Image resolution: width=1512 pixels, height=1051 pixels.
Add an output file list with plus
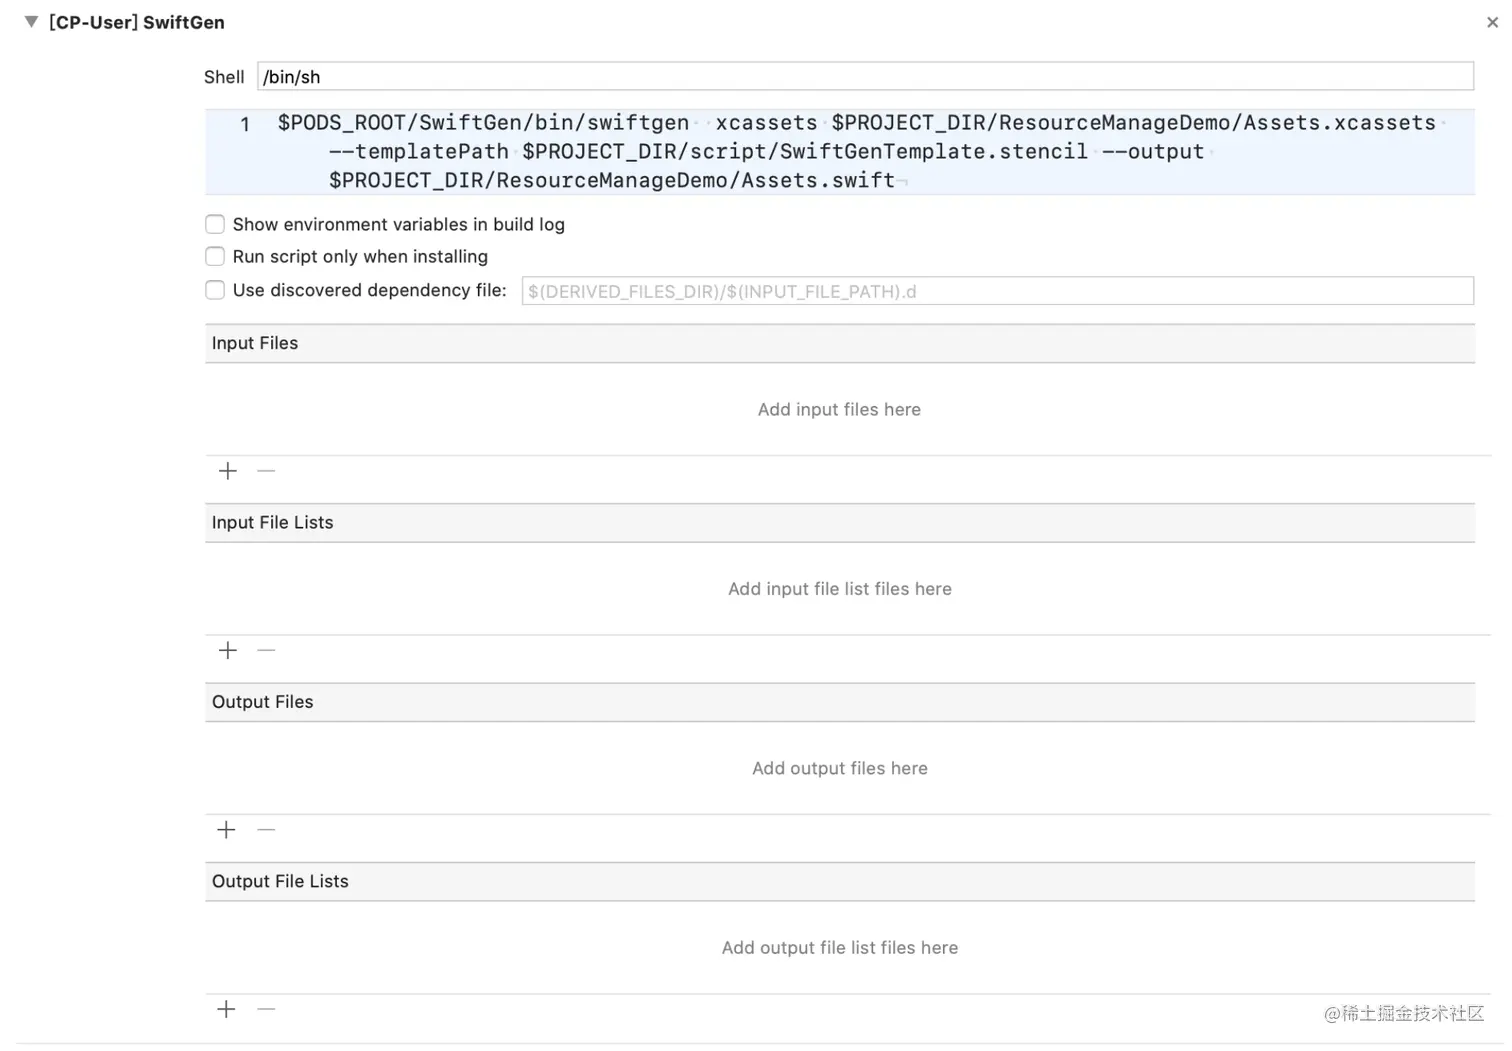click(227, 1009)
